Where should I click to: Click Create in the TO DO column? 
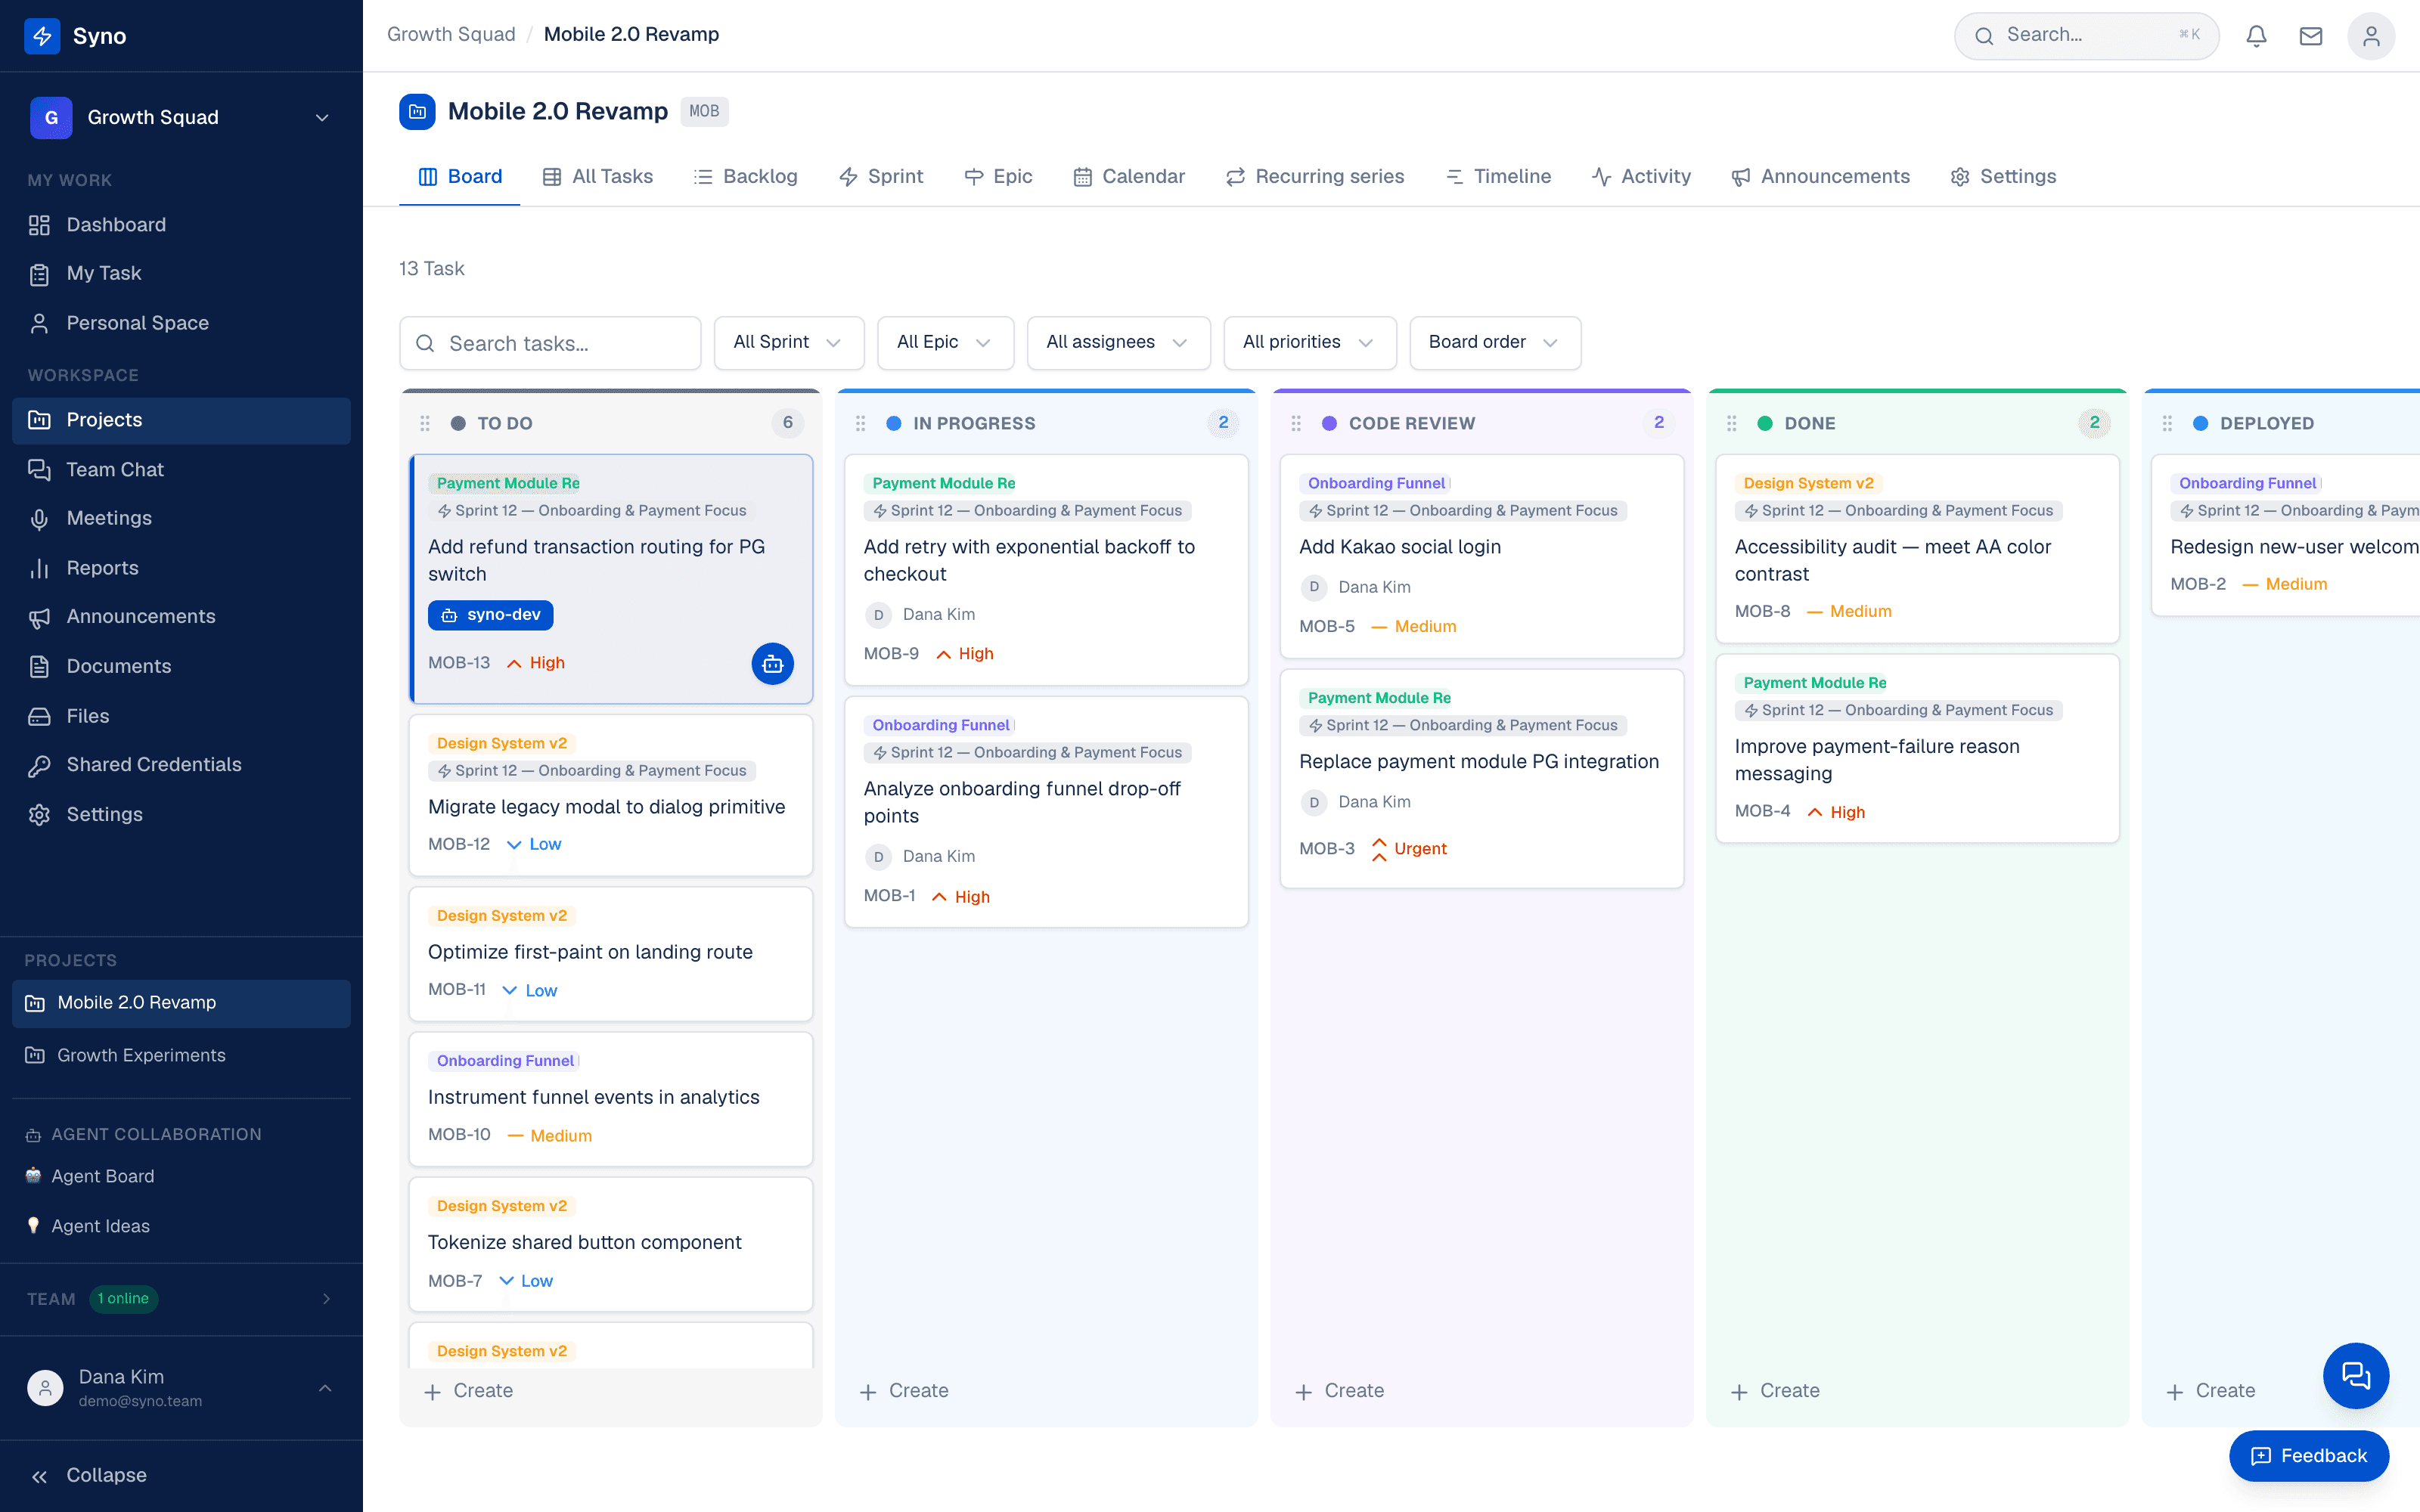(x=468, y=1391)
